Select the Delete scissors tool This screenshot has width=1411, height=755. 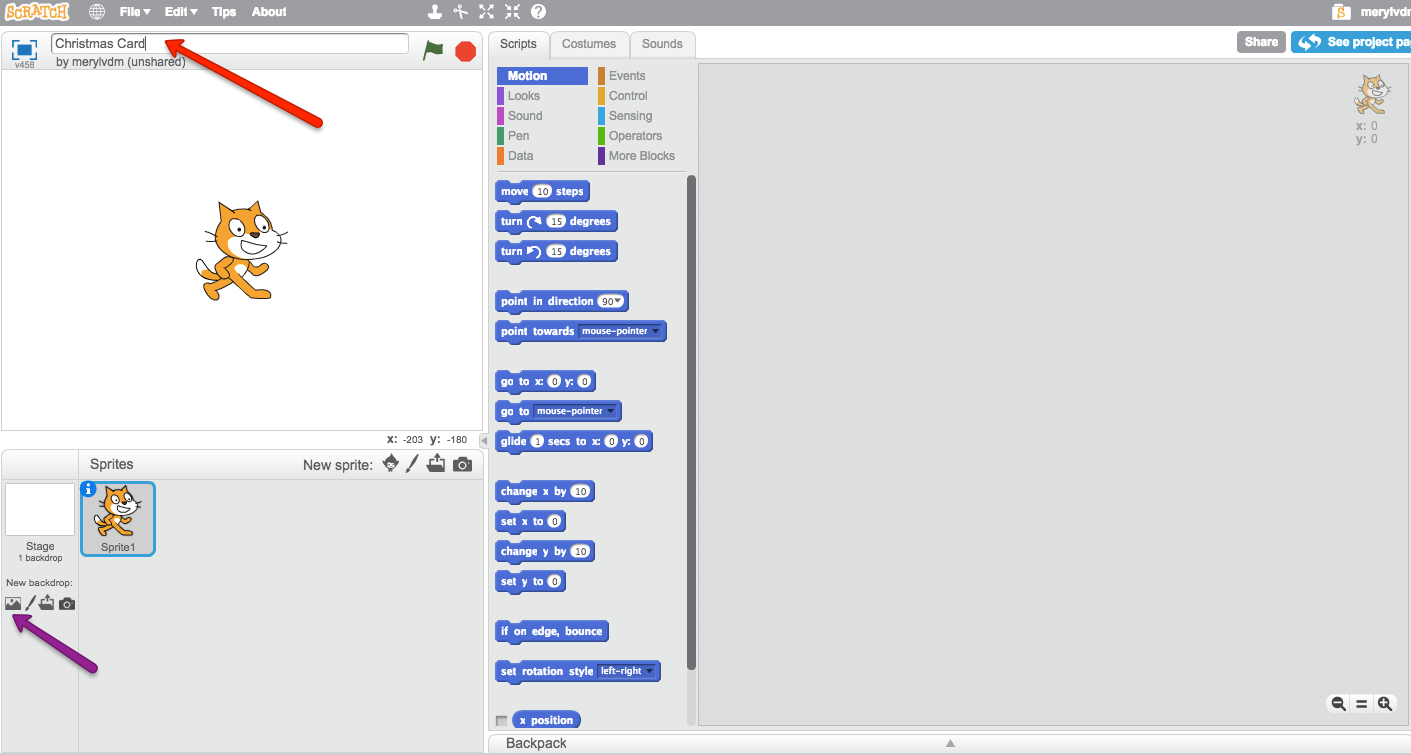coord(460,12)
